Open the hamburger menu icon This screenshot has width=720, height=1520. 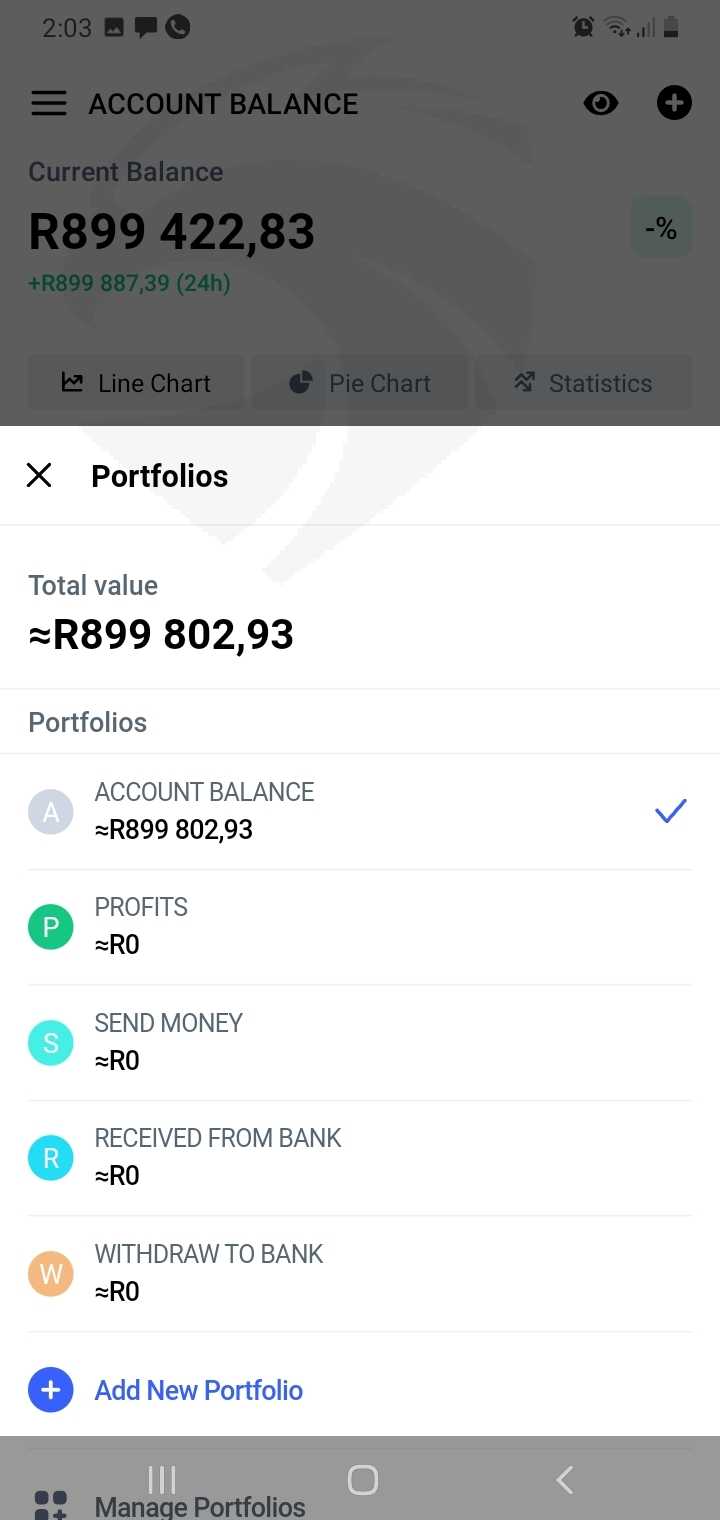pyautogui.click(x=48, y=104)
